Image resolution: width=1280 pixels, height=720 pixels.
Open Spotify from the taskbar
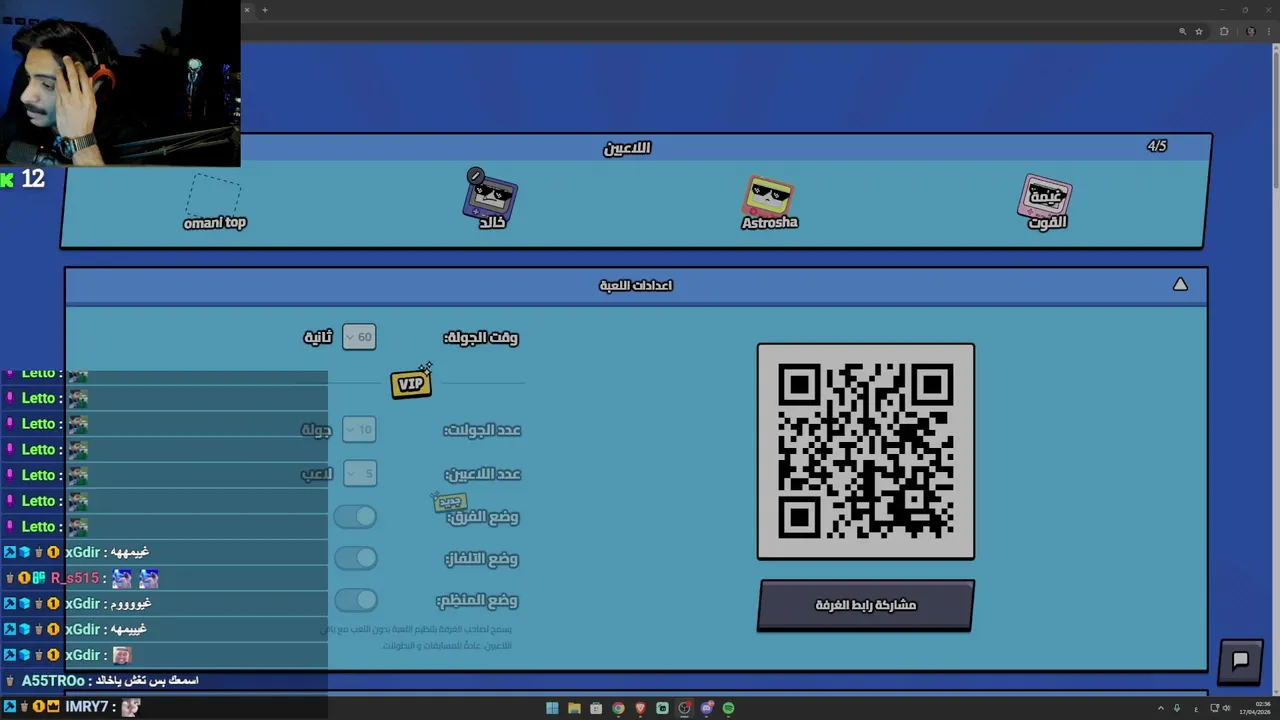click(728, 708)
